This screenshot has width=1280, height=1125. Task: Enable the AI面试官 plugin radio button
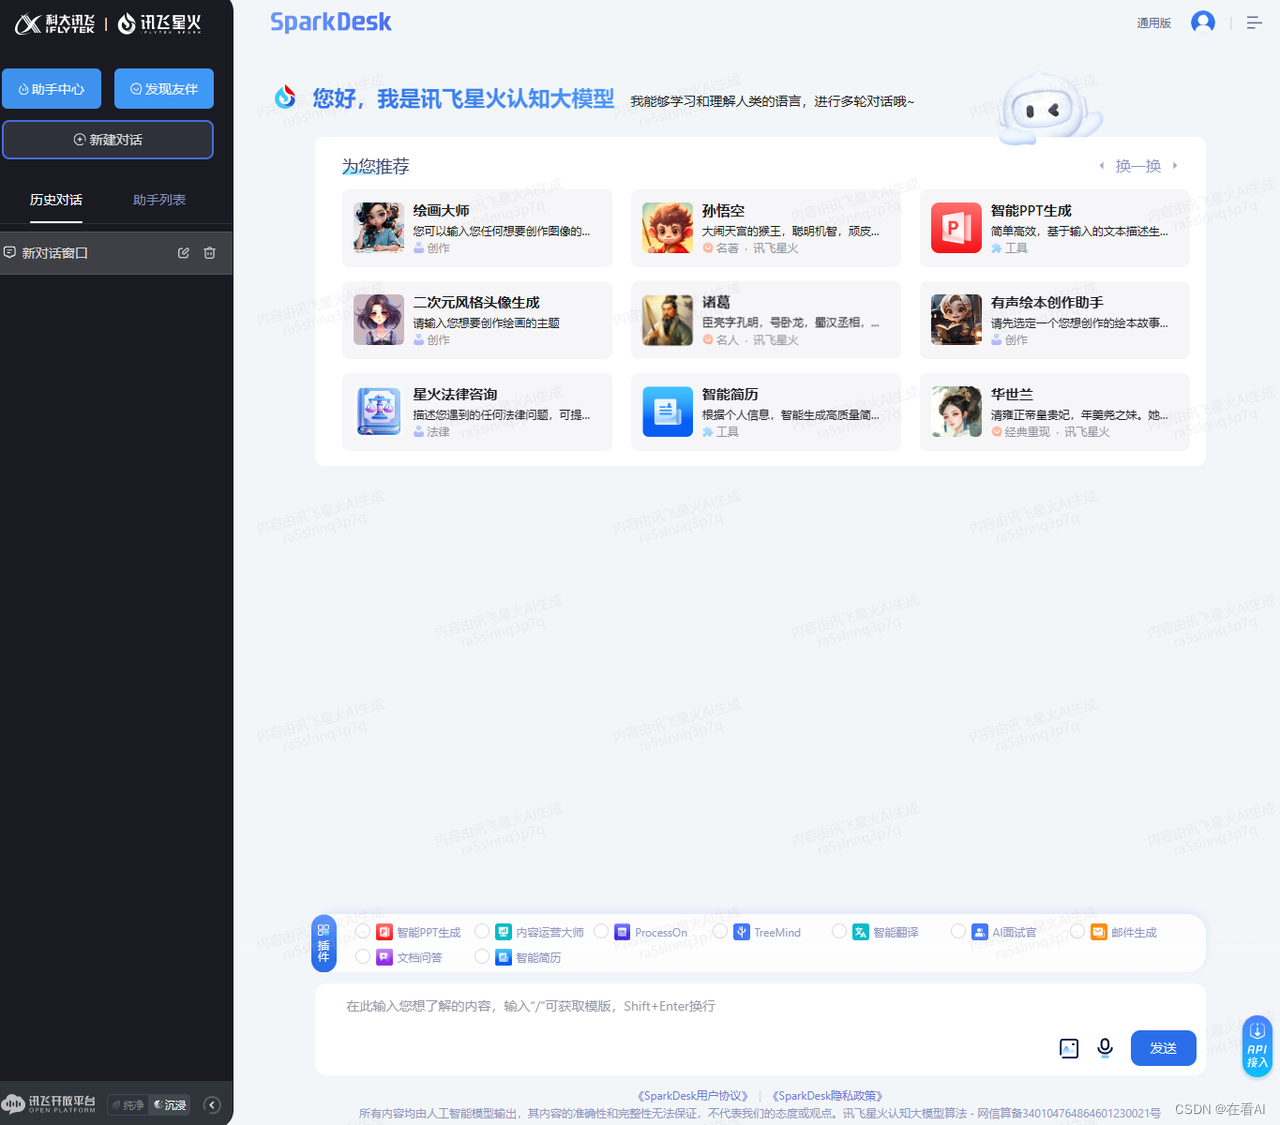[x=958, y=931]
